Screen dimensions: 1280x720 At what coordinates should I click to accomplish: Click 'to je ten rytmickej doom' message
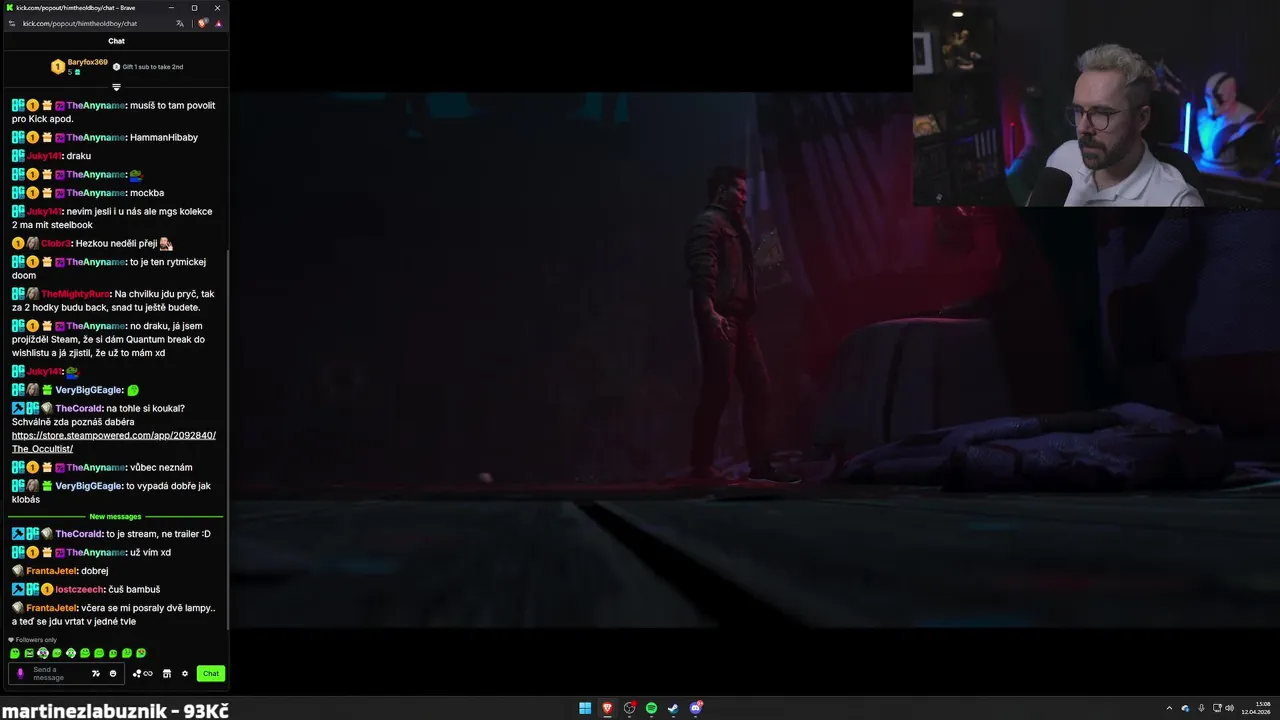[109, 269]
